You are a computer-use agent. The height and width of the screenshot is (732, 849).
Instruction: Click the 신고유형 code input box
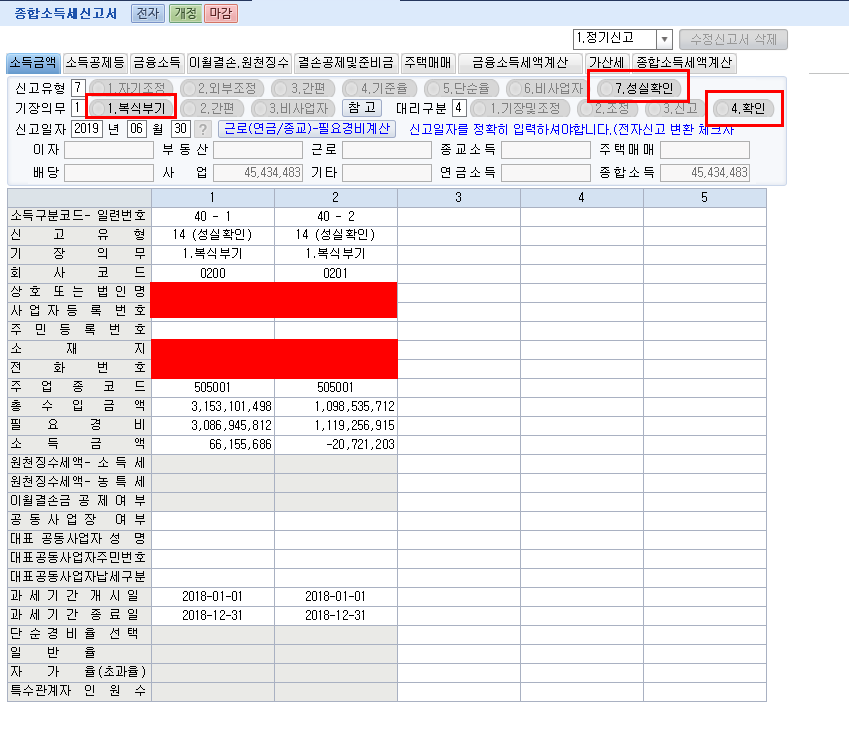tap(78, 88)
